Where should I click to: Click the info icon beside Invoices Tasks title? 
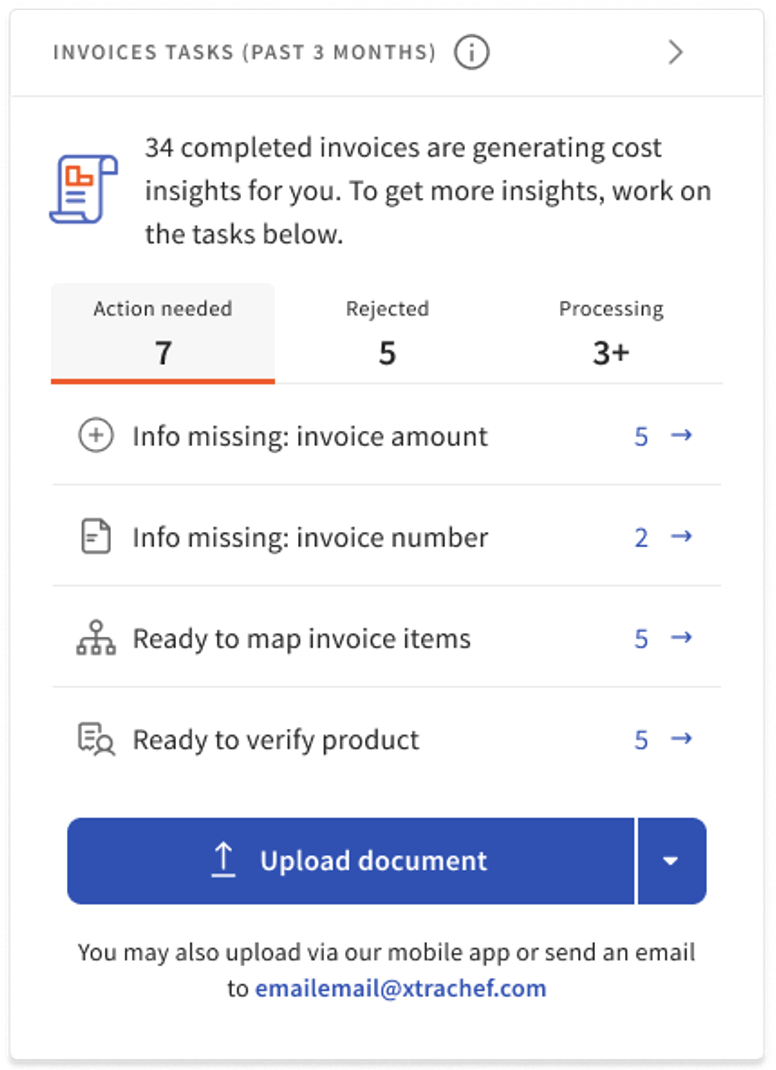[x=472, y=52]
